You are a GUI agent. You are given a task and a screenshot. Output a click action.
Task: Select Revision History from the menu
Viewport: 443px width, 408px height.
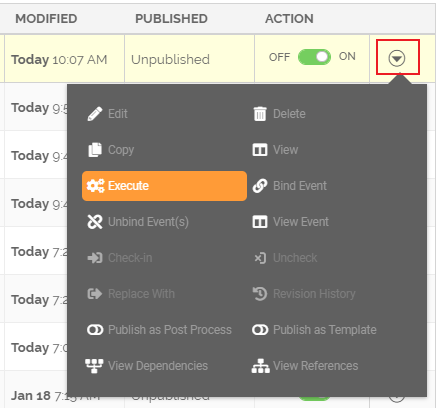point(304,294)
